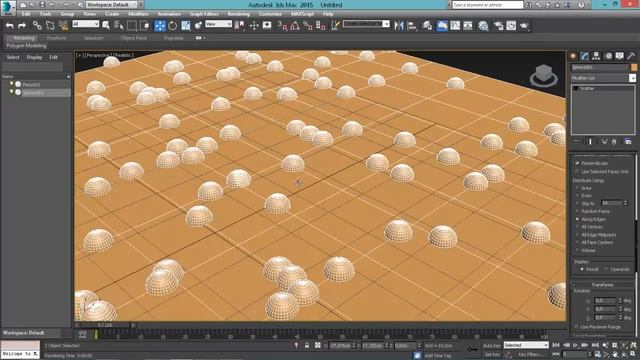Open Select by Name dialog icon
Viewport: 640px width, 360px height.
pyautogui.click(x=119, y=25)
